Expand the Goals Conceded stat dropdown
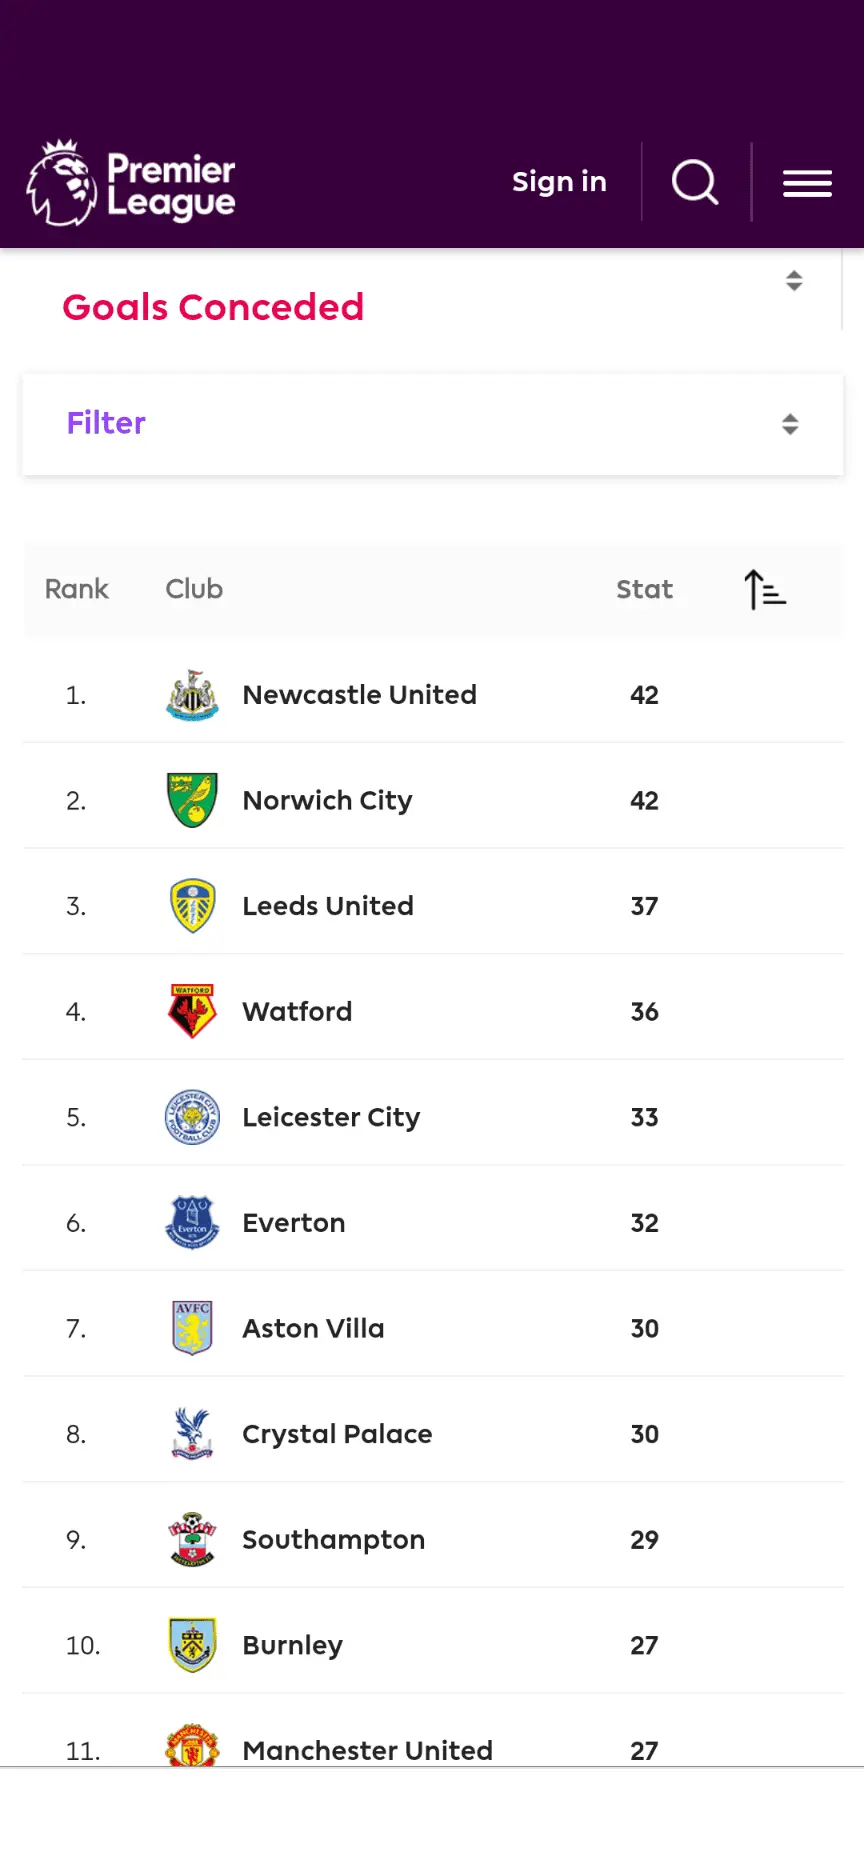864x1872 pixels. 794,281
